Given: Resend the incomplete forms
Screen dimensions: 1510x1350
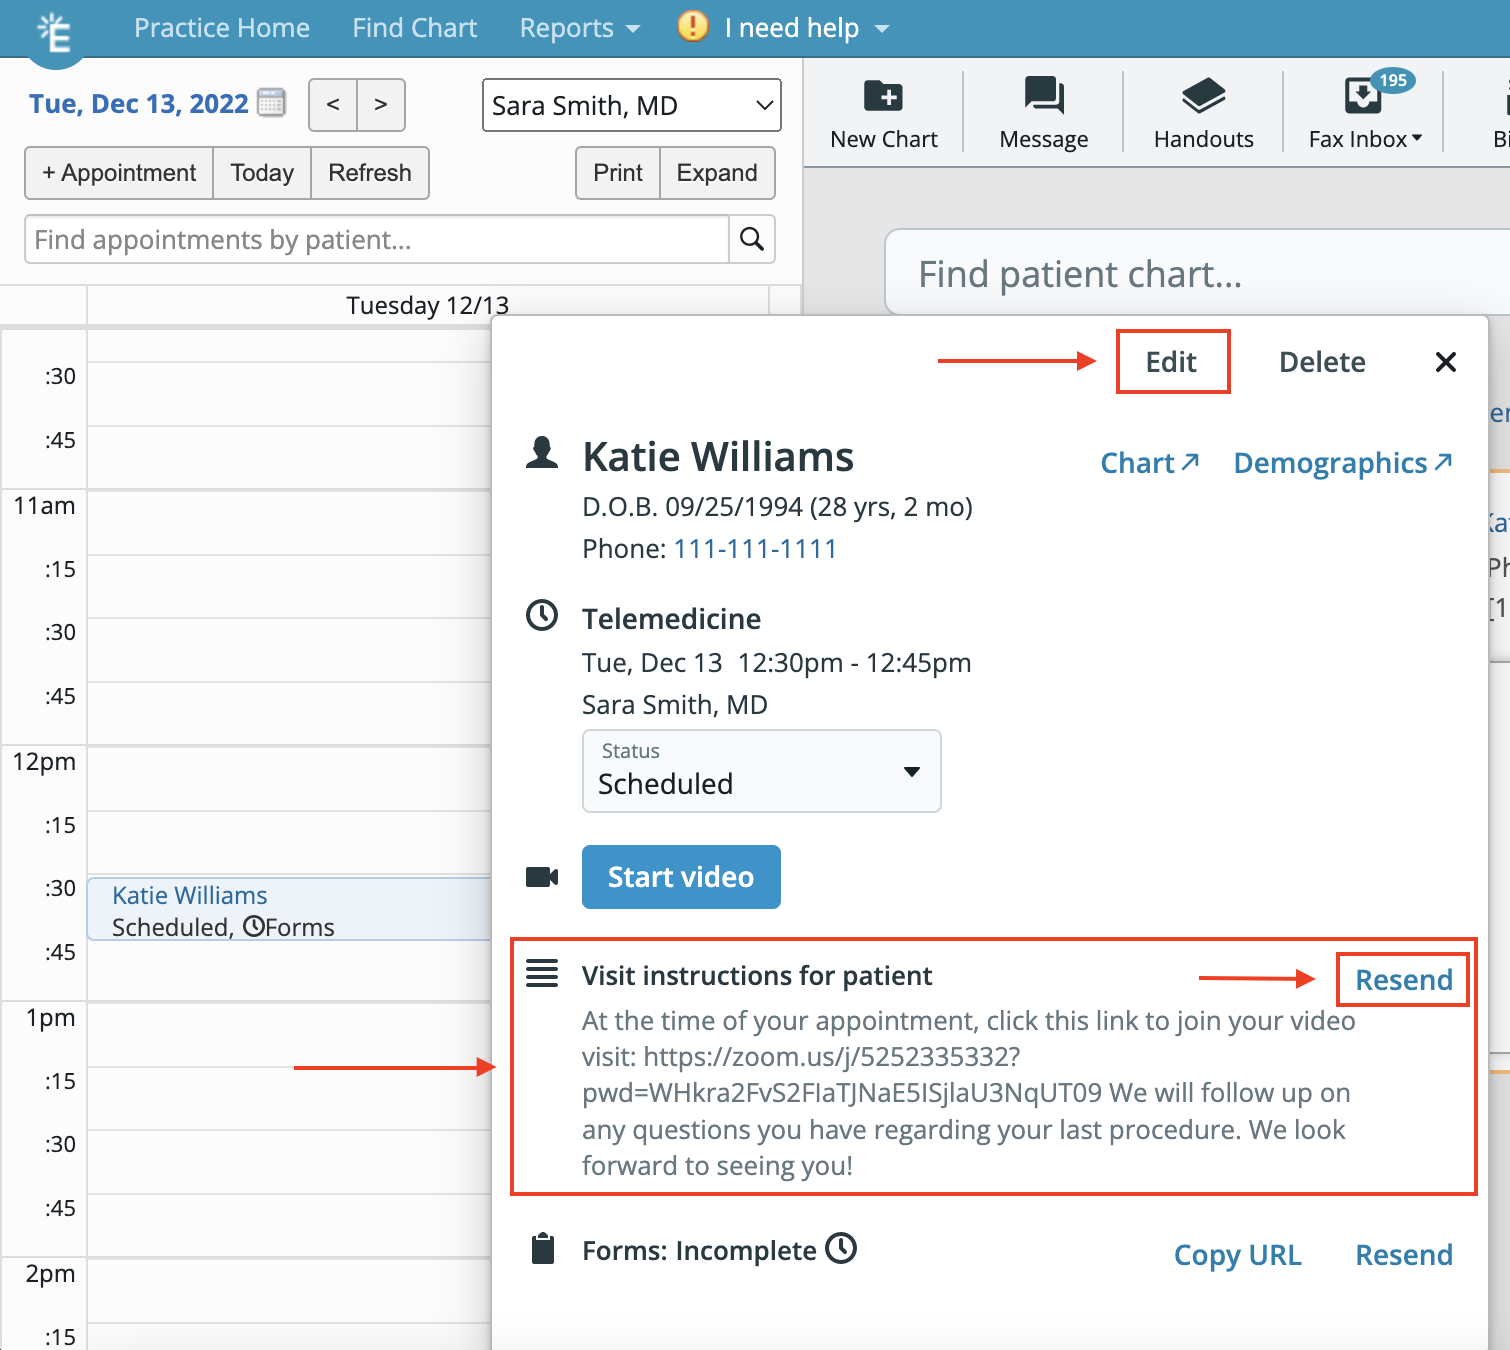Looking at the screenshot, I should (1404, 1255).
